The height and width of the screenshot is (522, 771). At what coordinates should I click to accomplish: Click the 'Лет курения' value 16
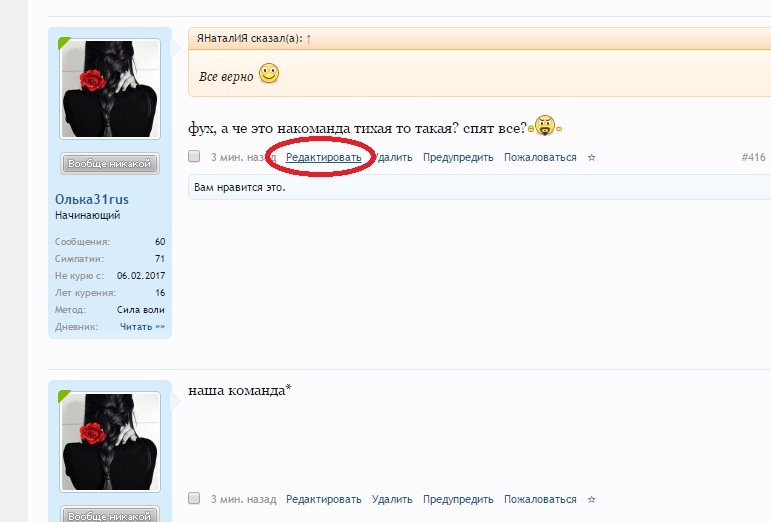[x=160, y=293]
